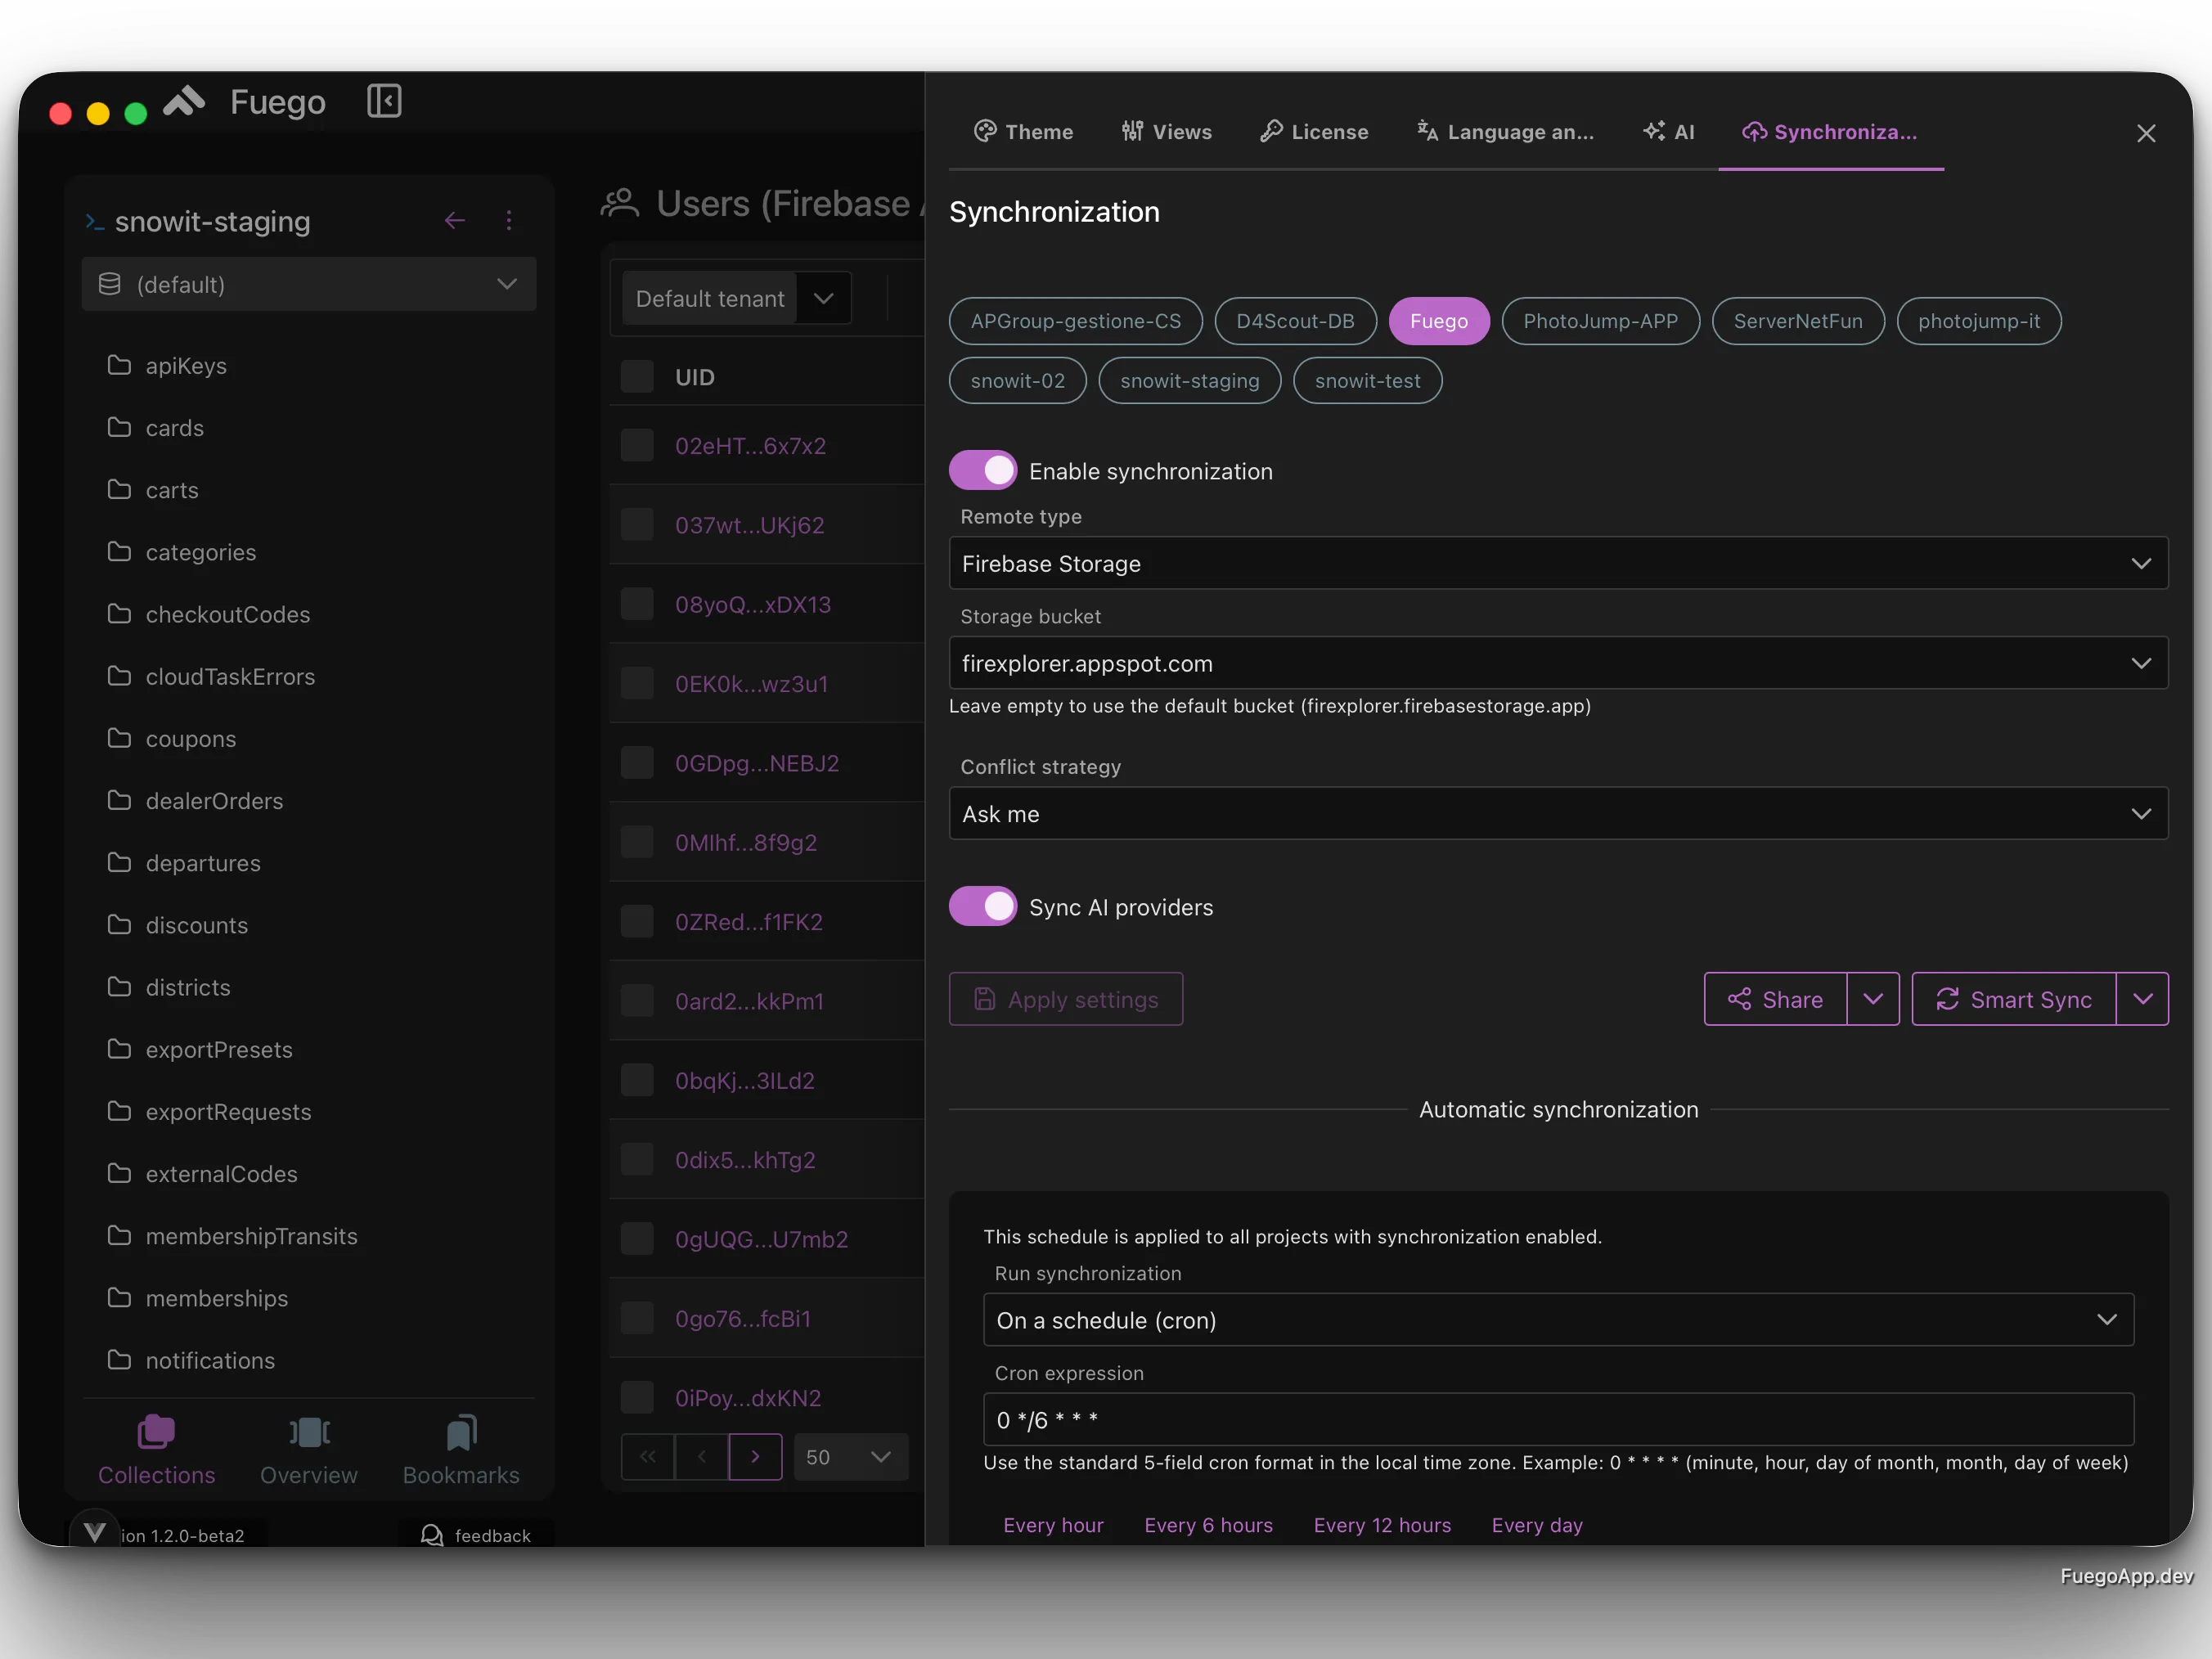Select the row checkbox for 0GDpg...NEBJ2
The height and width of the screenshot is (1659, 2212).
[x=637, y=763]
